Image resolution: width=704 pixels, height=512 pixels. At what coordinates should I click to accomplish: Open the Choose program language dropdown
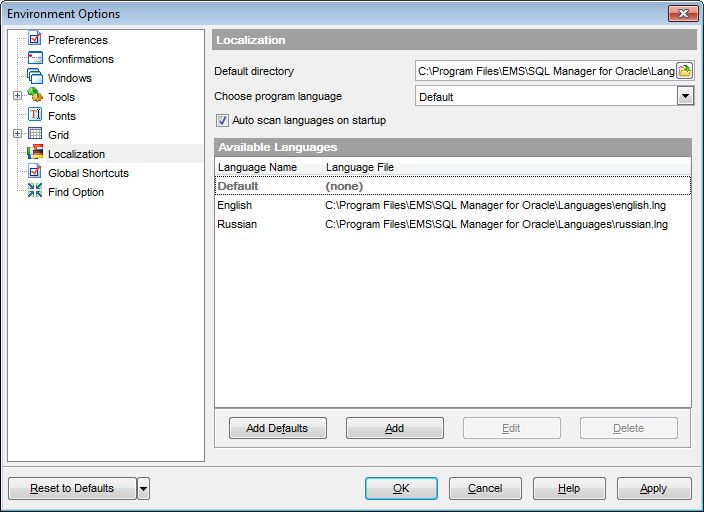pyautogui.click(x=685, y=96)
